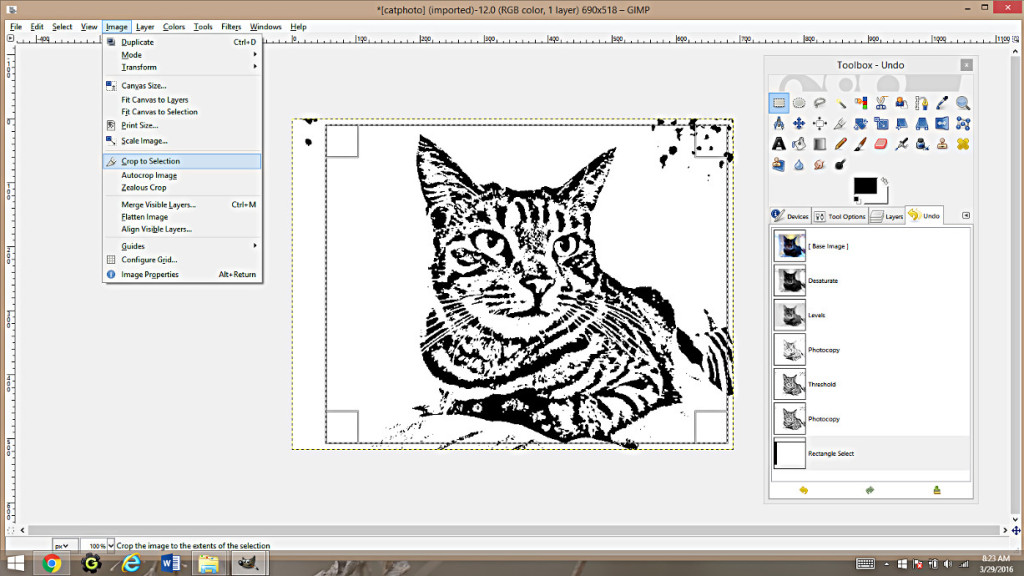This screenshot has width=1024, height=576.
Task: Select the Paintbrush tool
Action: click(x=859, y=143)
